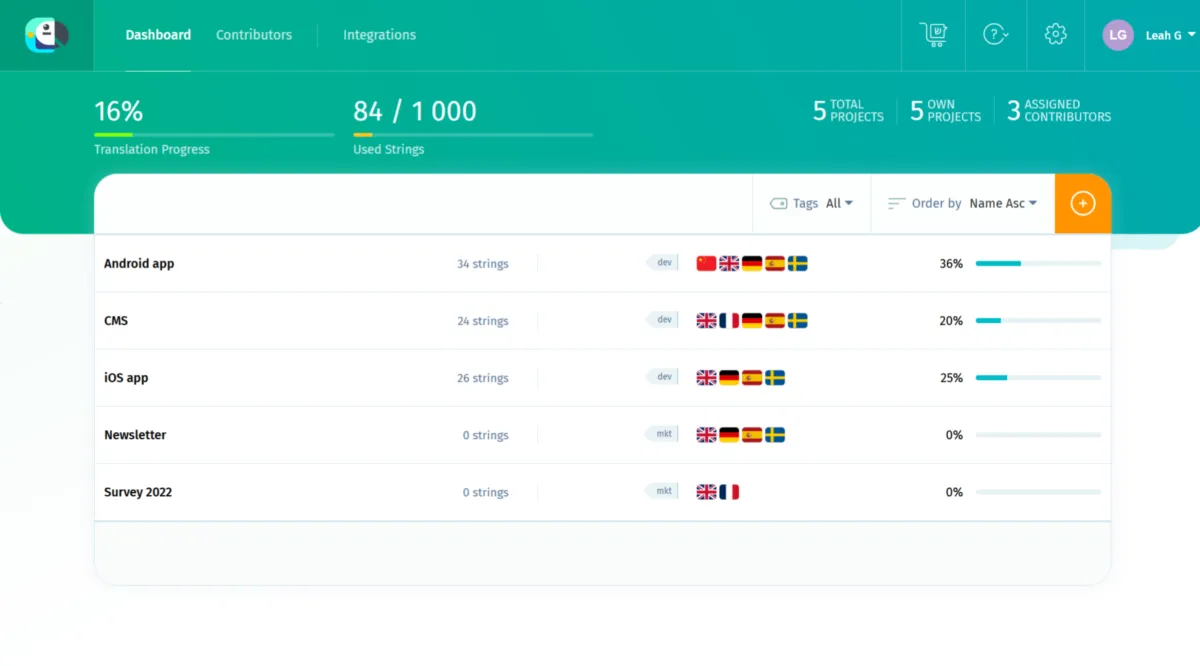This screenshot has height=666, width=1200.
Task: Click the 36% value in Android row
Action: coord(951,264)
